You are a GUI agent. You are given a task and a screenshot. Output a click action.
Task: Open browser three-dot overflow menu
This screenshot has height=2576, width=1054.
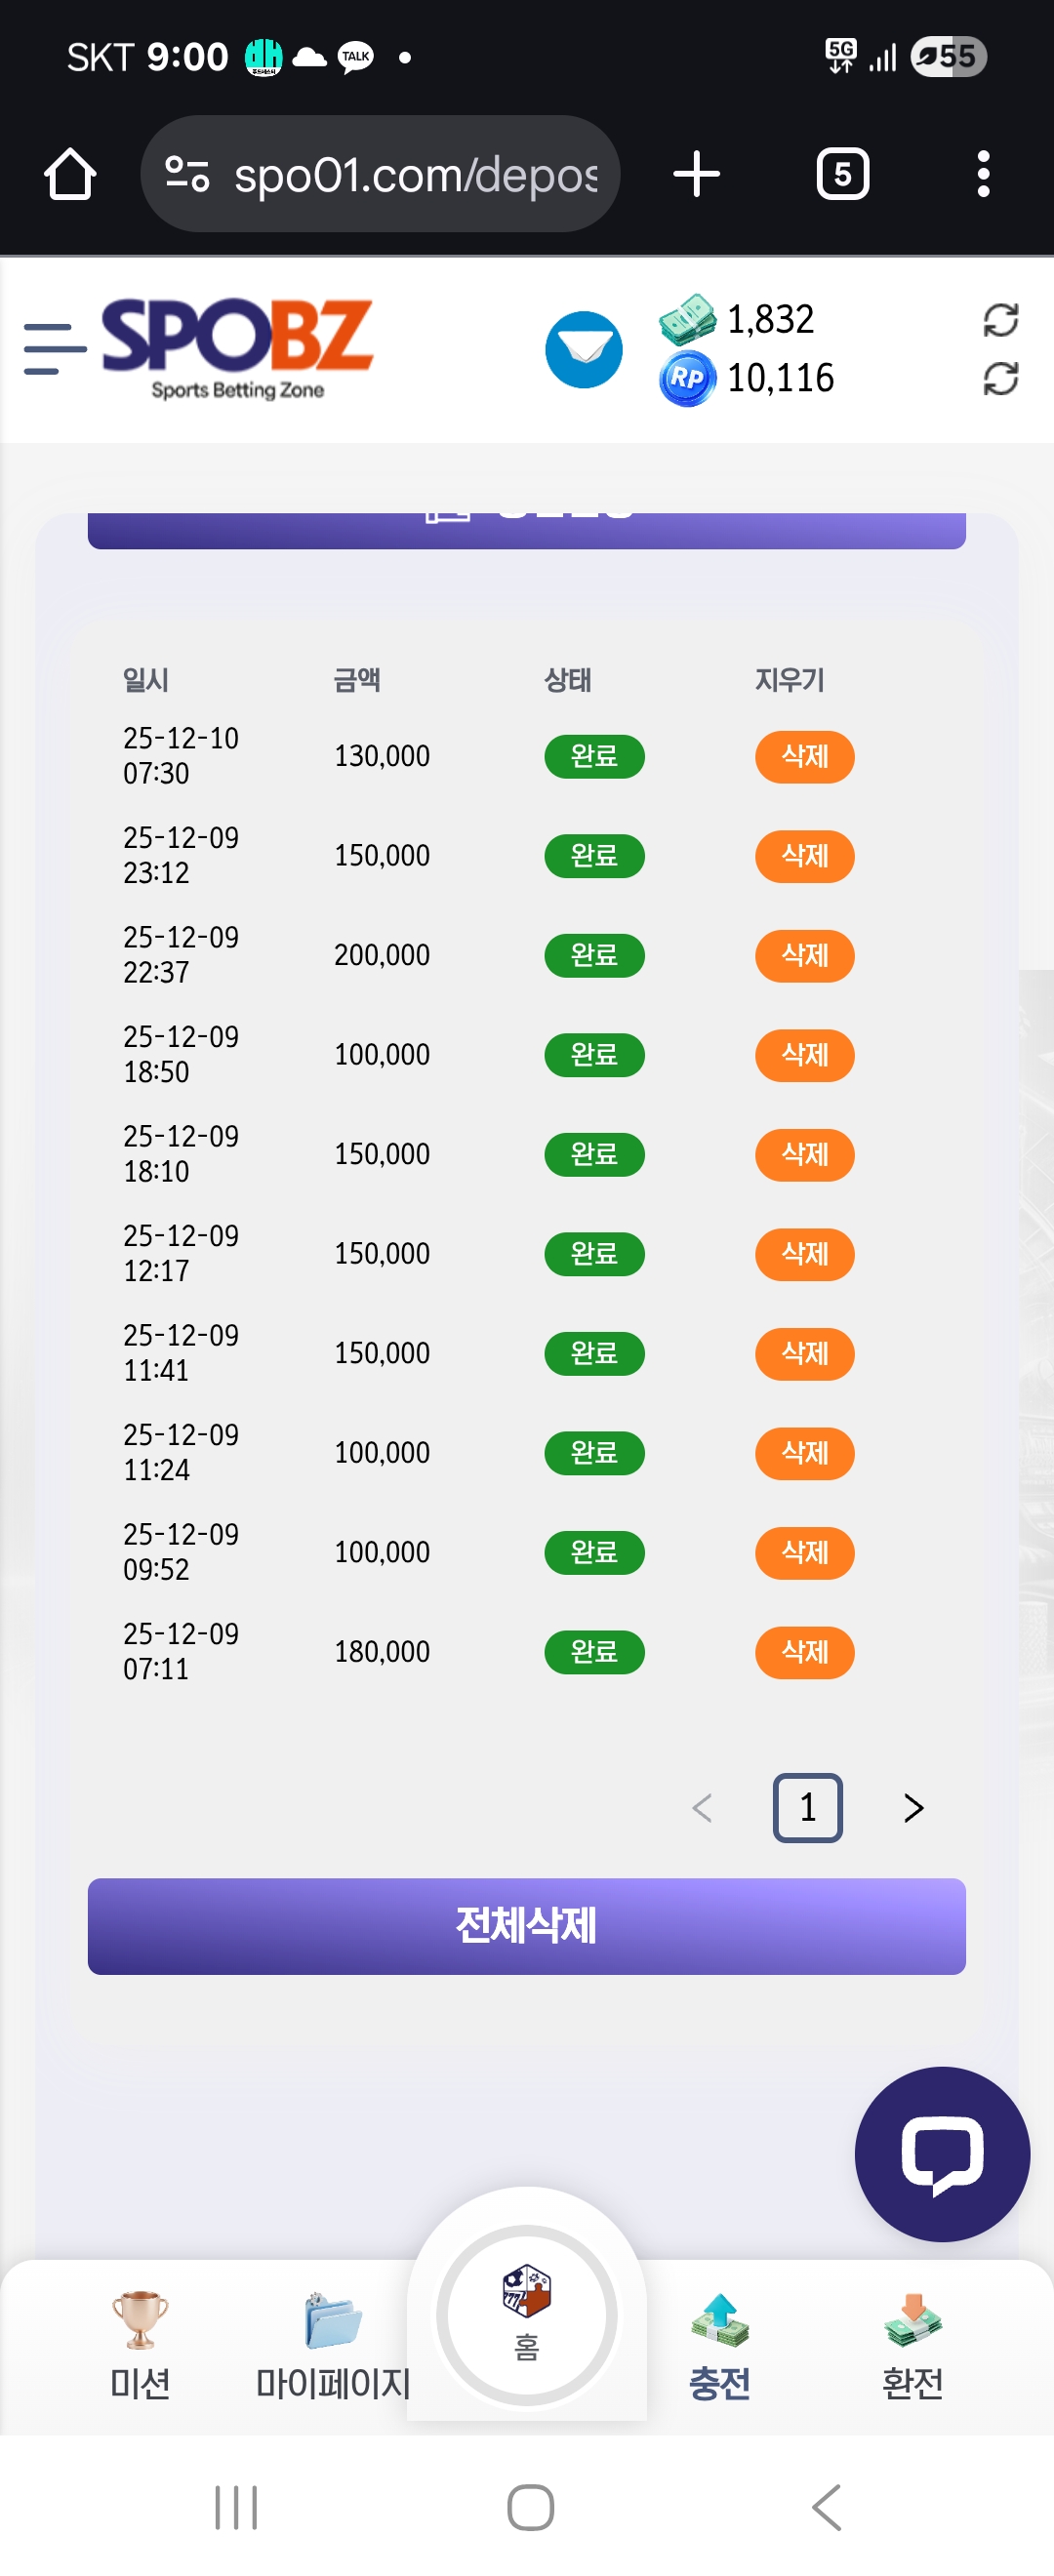(x=983, y=175)
